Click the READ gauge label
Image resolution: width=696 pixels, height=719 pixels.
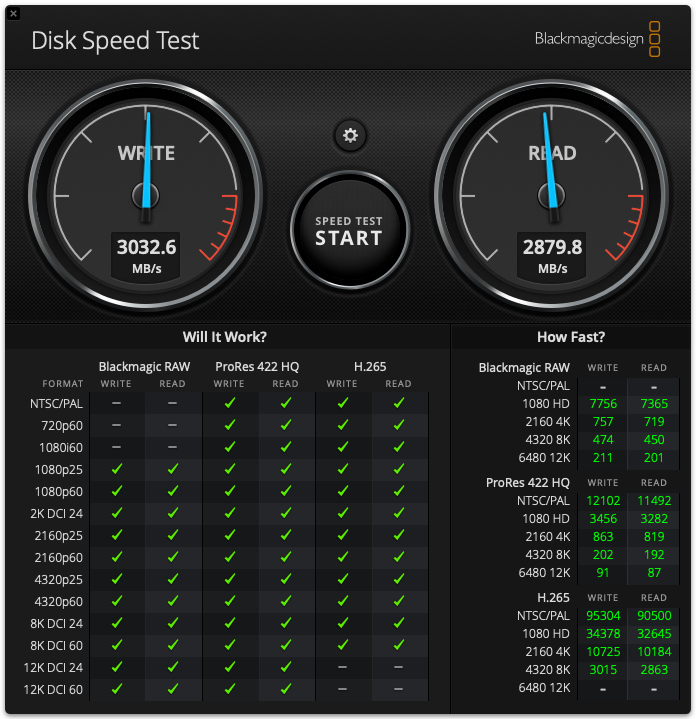[552, 153]
